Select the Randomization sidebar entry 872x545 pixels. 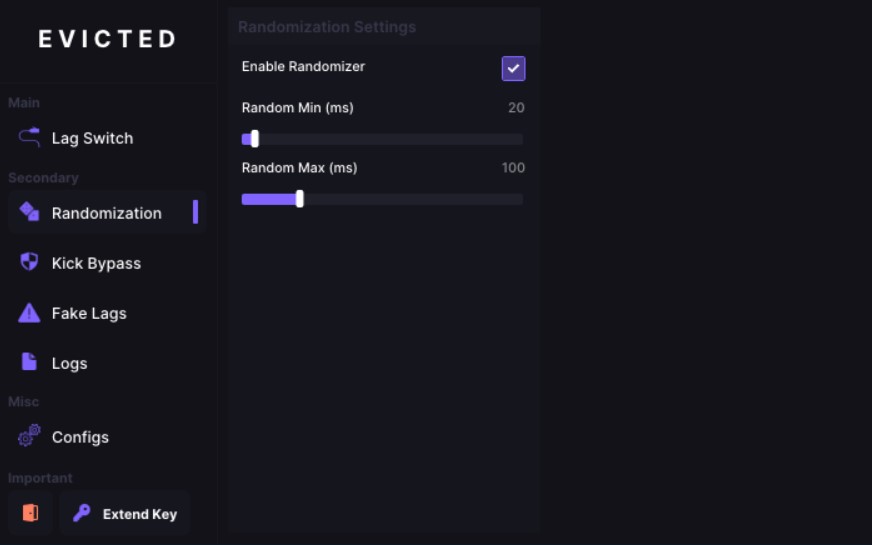(x=107, y=212)
